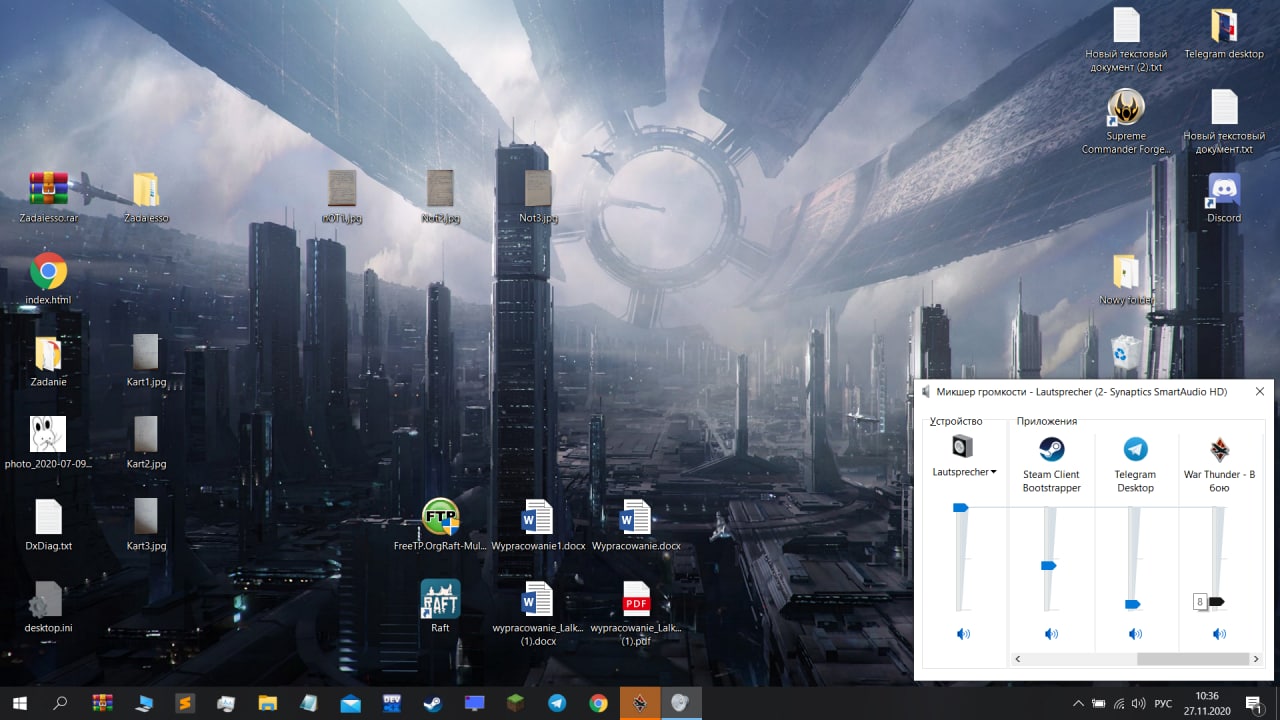Click the Telegram Desktop volume slider handle
Image resolution: width=1280 pixels, height=720 pixels.
(x=1133, y=604)
